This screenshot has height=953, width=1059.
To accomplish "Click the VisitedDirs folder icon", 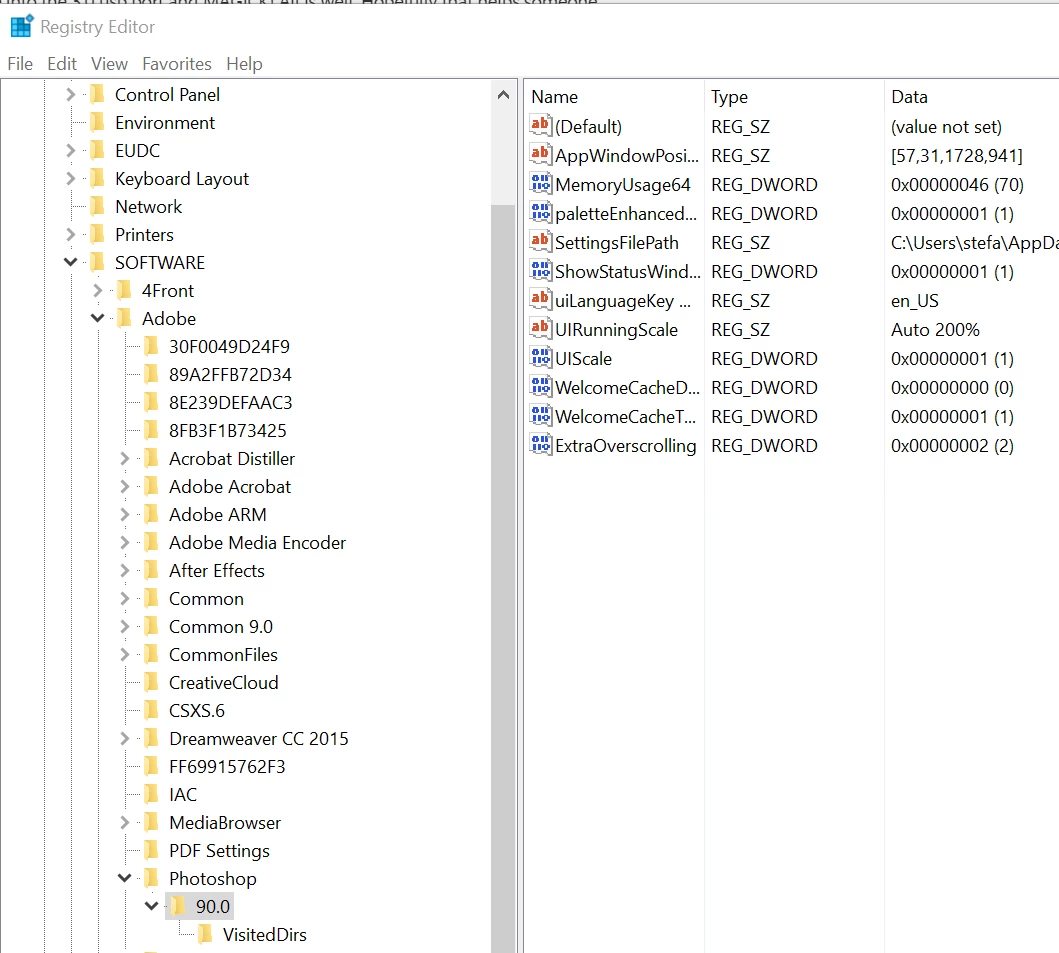I will pos(206,934).
